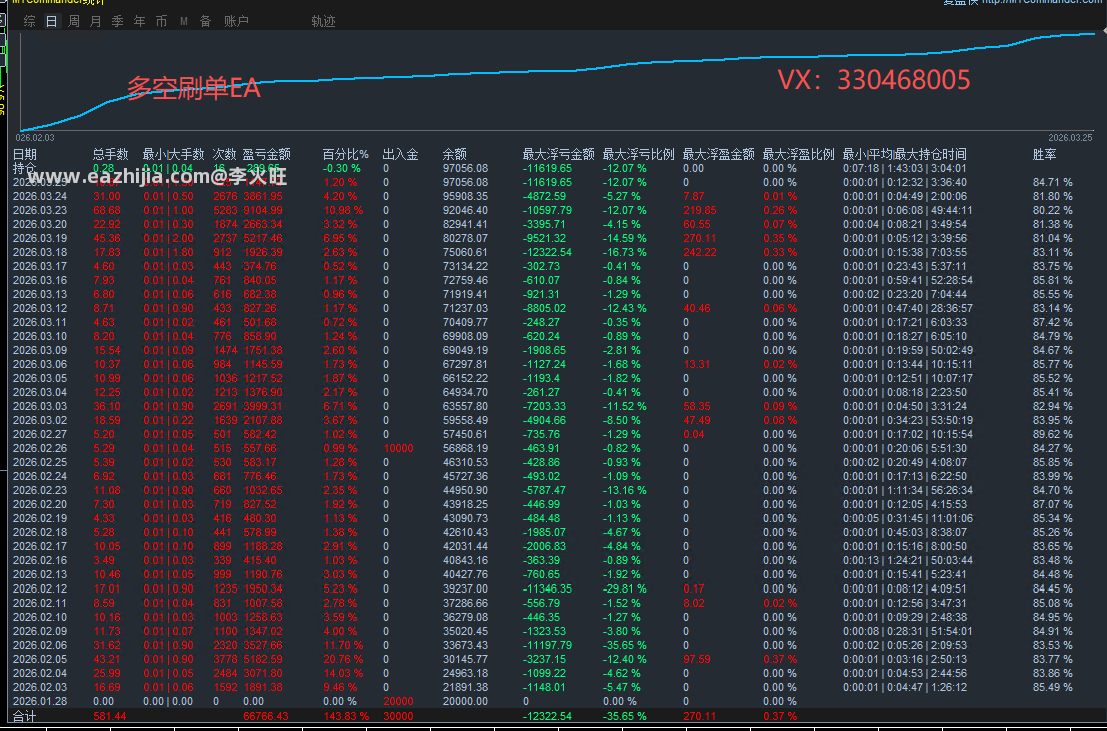Click the blue equity curve line
The image size is (1107, 731).
558,71
